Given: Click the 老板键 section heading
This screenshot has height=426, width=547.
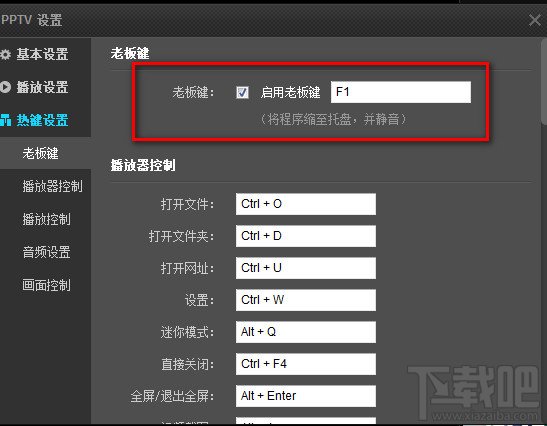Looking at the screenshot, I should tap(130, 53).
